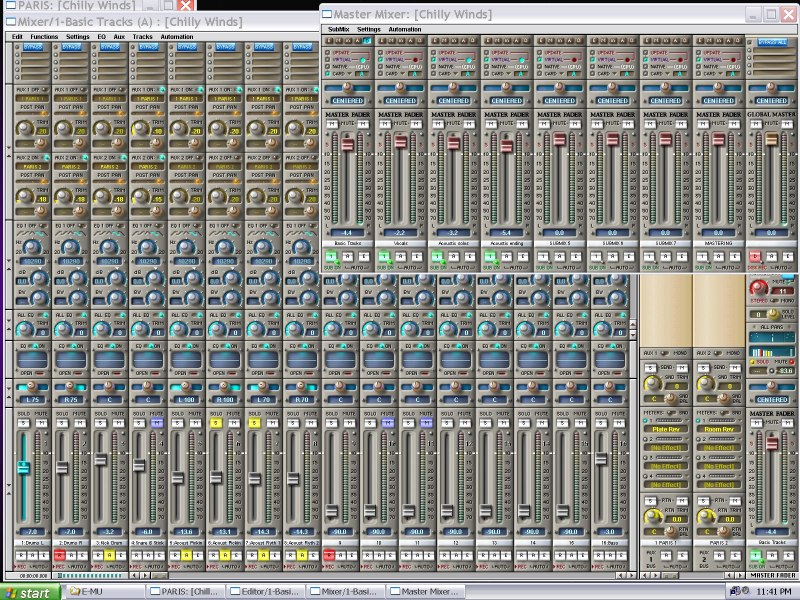
Task: Turn off yellow solo on track 7
Action: coord(254,423)
